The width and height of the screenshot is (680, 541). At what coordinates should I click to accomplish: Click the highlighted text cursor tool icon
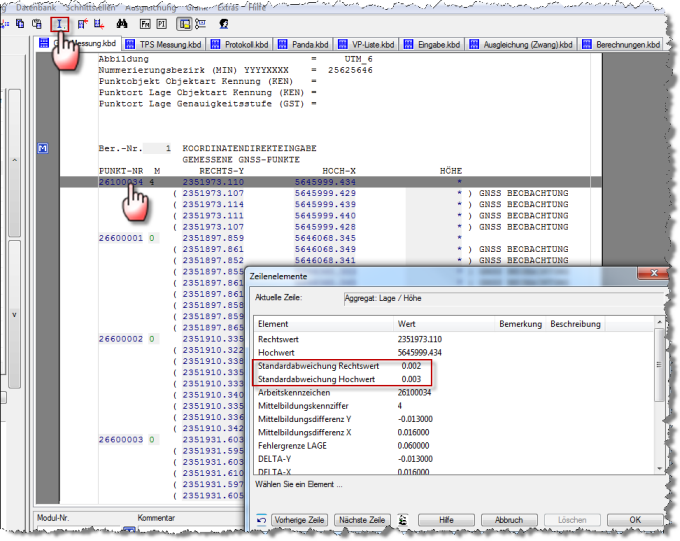click(x=61, y=23)
